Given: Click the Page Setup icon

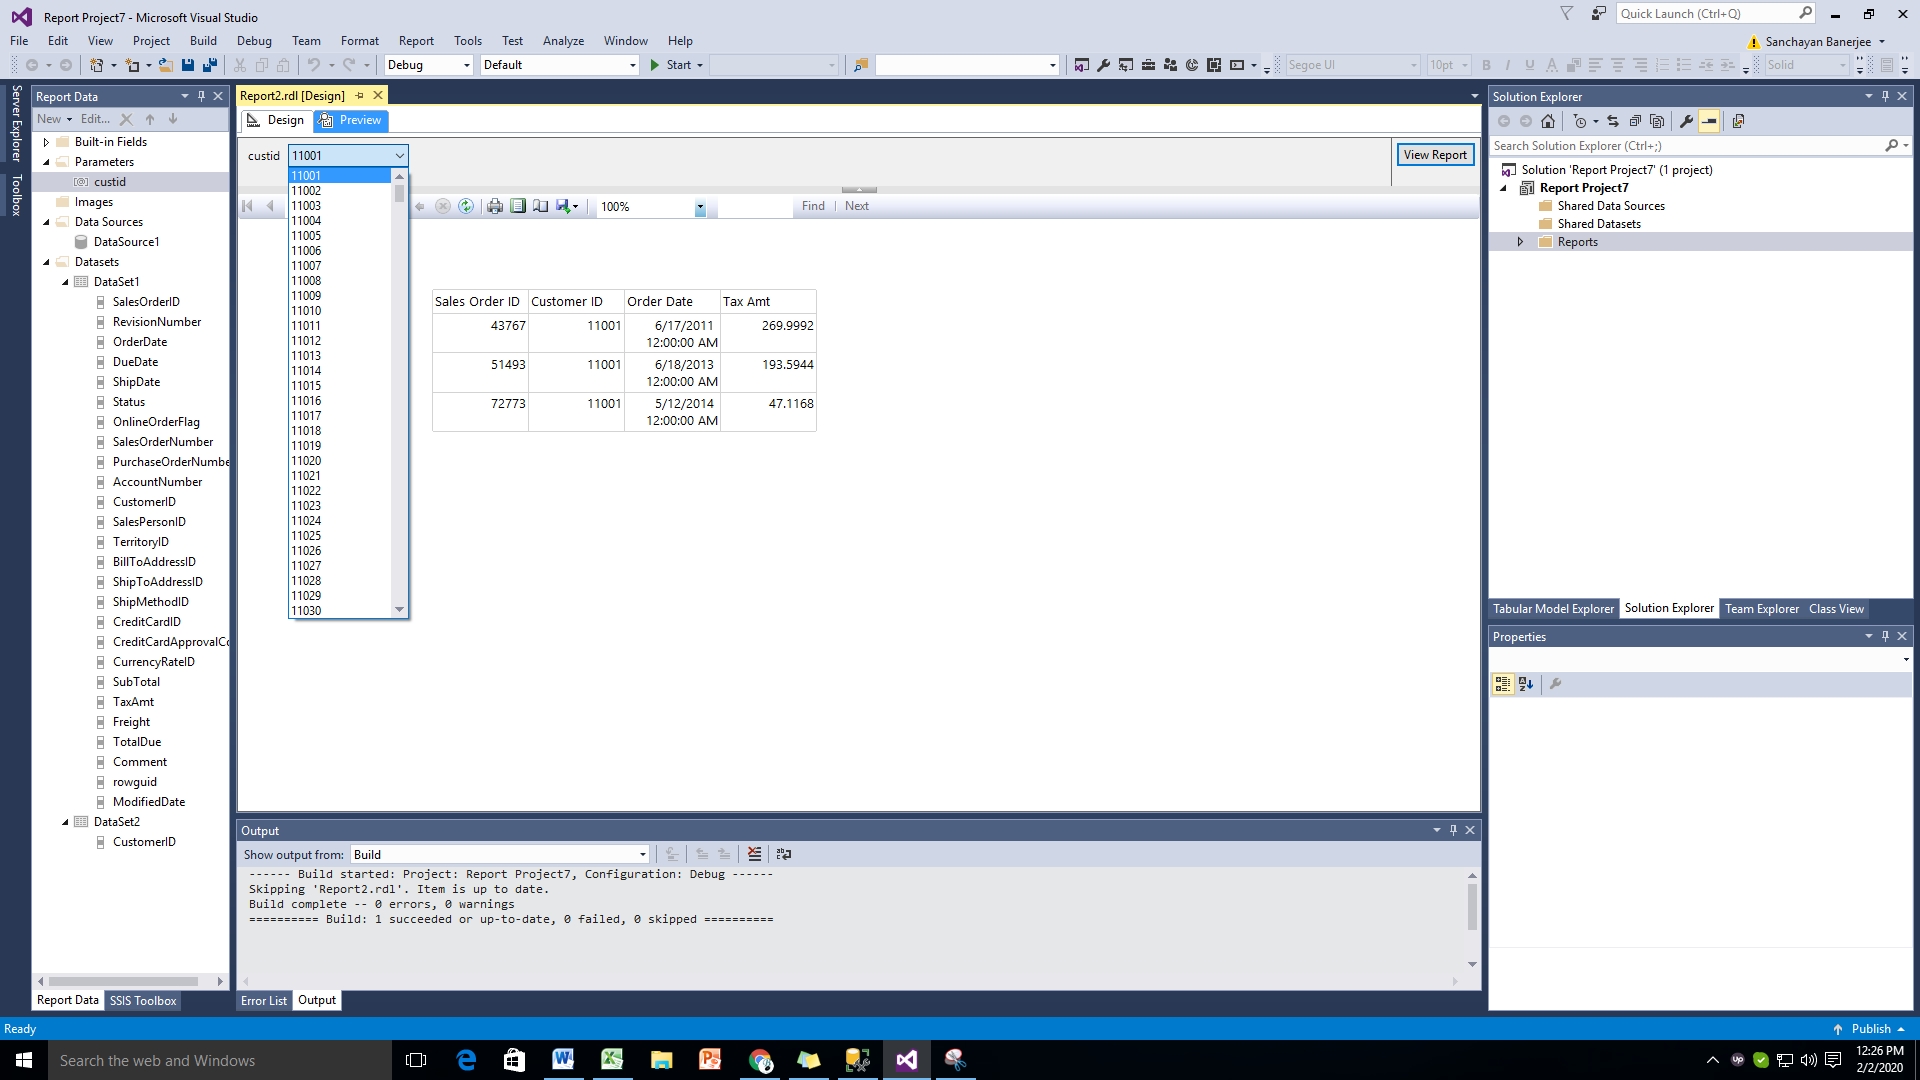Looking at the screenshot, I should point(540,206).
